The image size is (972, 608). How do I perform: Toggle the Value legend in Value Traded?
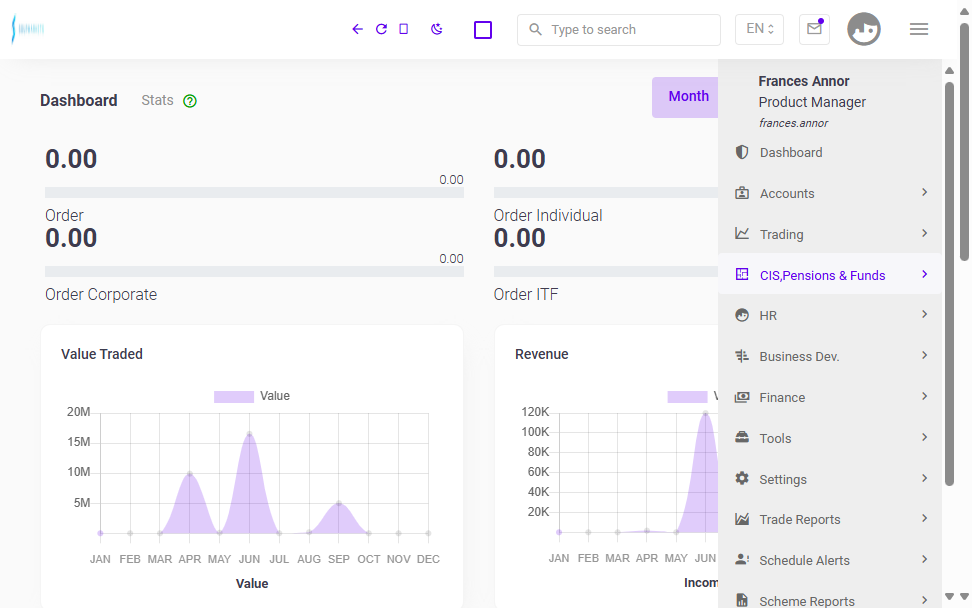click(252, 396)
